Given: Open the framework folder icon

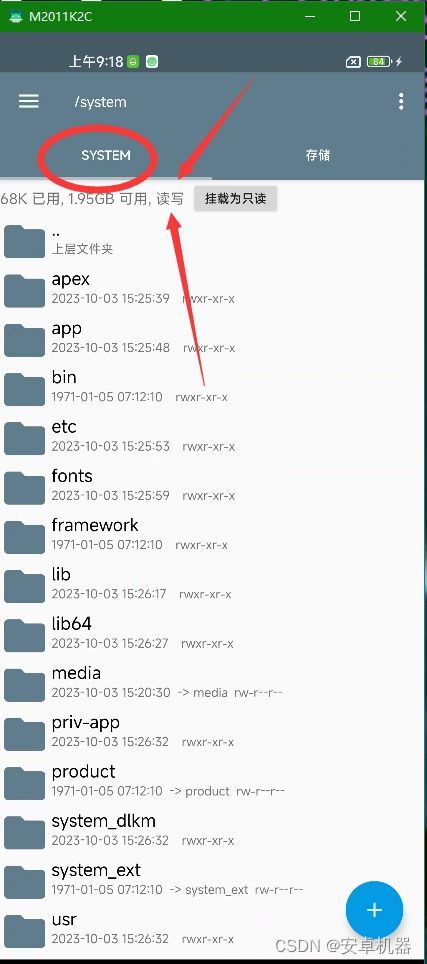Looking at the screenshot, I should tap(25, 536).
